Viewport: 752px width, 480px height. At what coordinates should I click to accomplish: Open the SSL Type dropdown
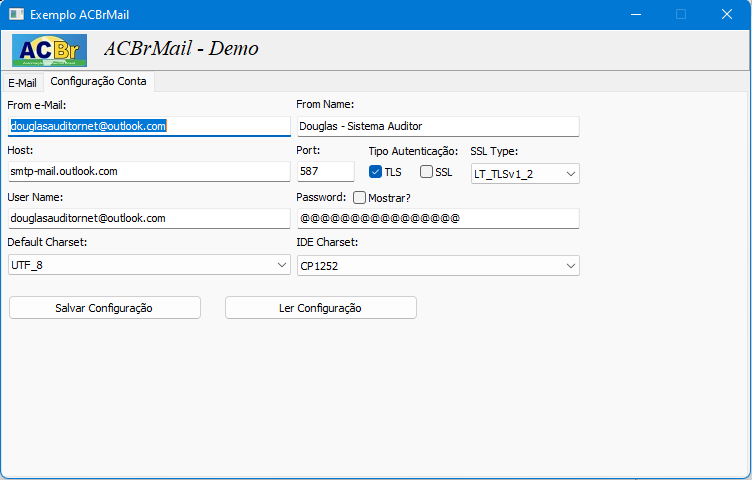[x=525, y=174]
